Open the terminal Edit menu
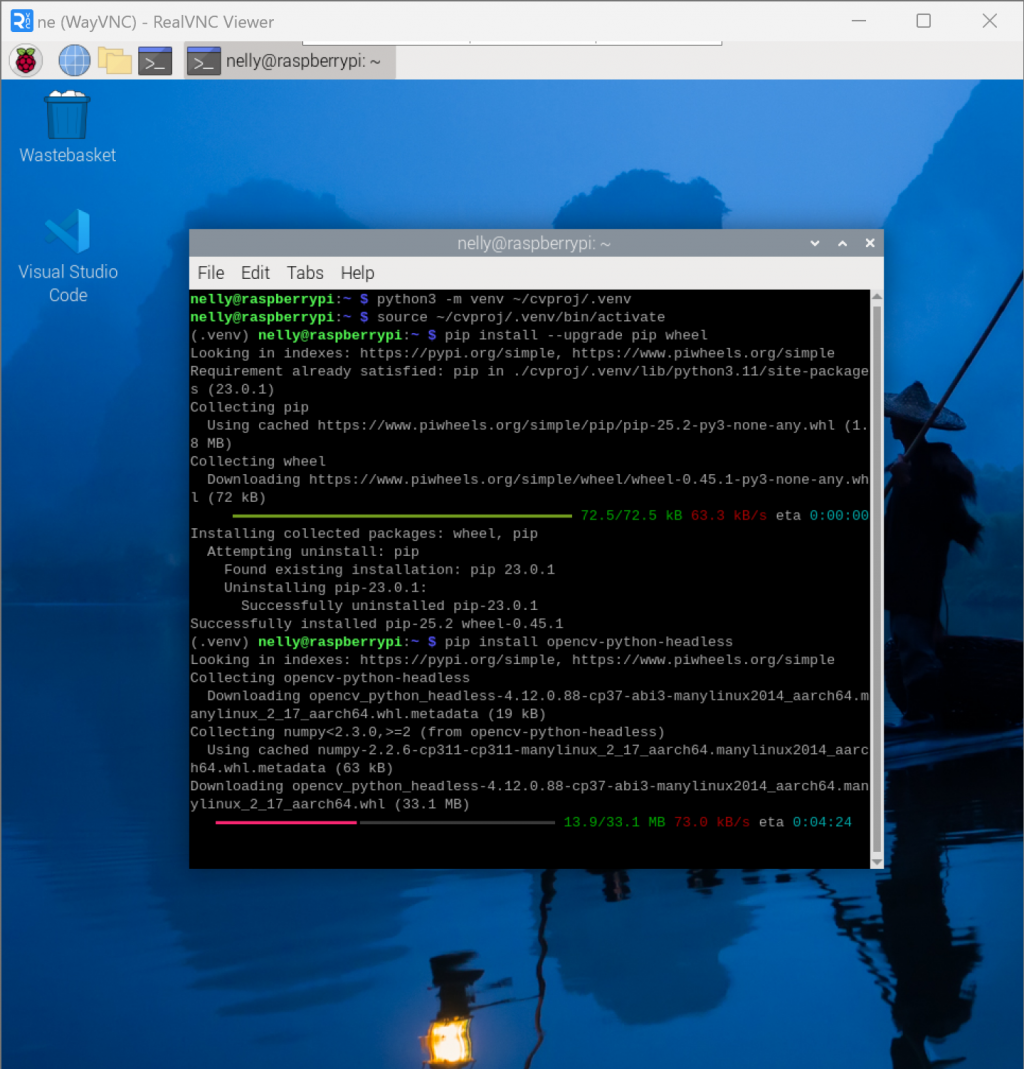Screen dimensions: 1024x1069 [x=255, y=273]
